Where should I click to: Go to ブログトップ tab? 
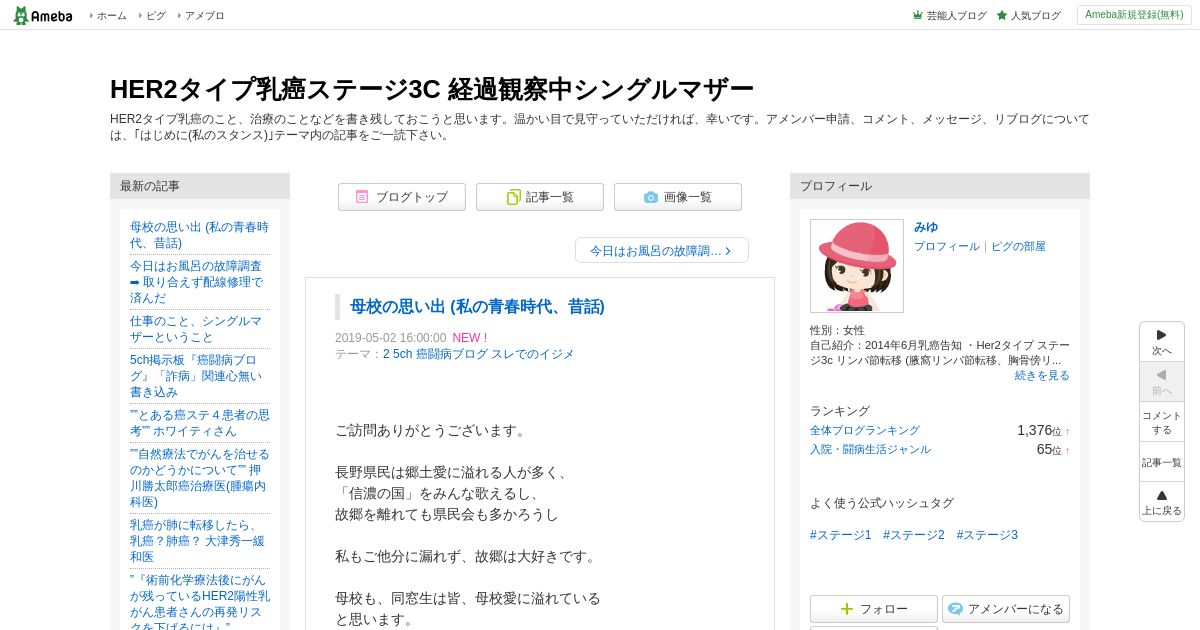click(x=402, y=197)
